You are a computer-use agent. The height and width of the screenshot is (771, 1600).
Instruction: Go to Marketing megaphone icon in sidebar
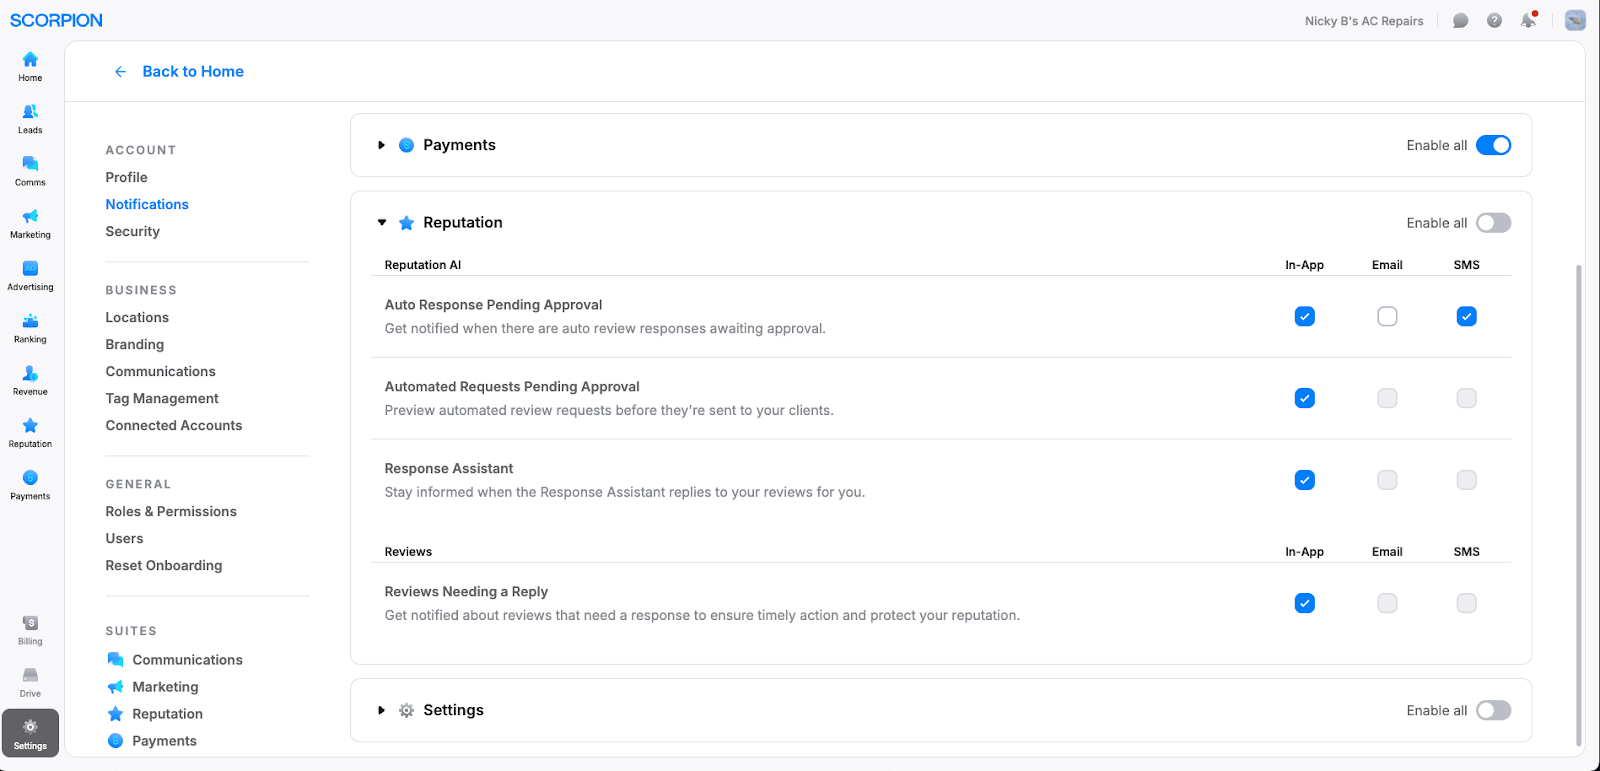(x=30, y=222)
